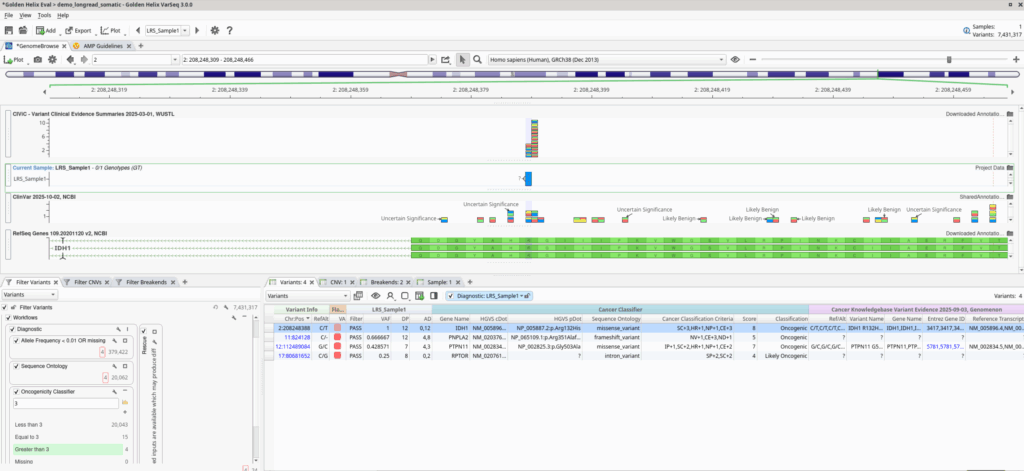Viewport: 1024px width, 471px height.
Task: Navigate forward in genome browser history
Action: pyautogui.click(x=83, y=59)
